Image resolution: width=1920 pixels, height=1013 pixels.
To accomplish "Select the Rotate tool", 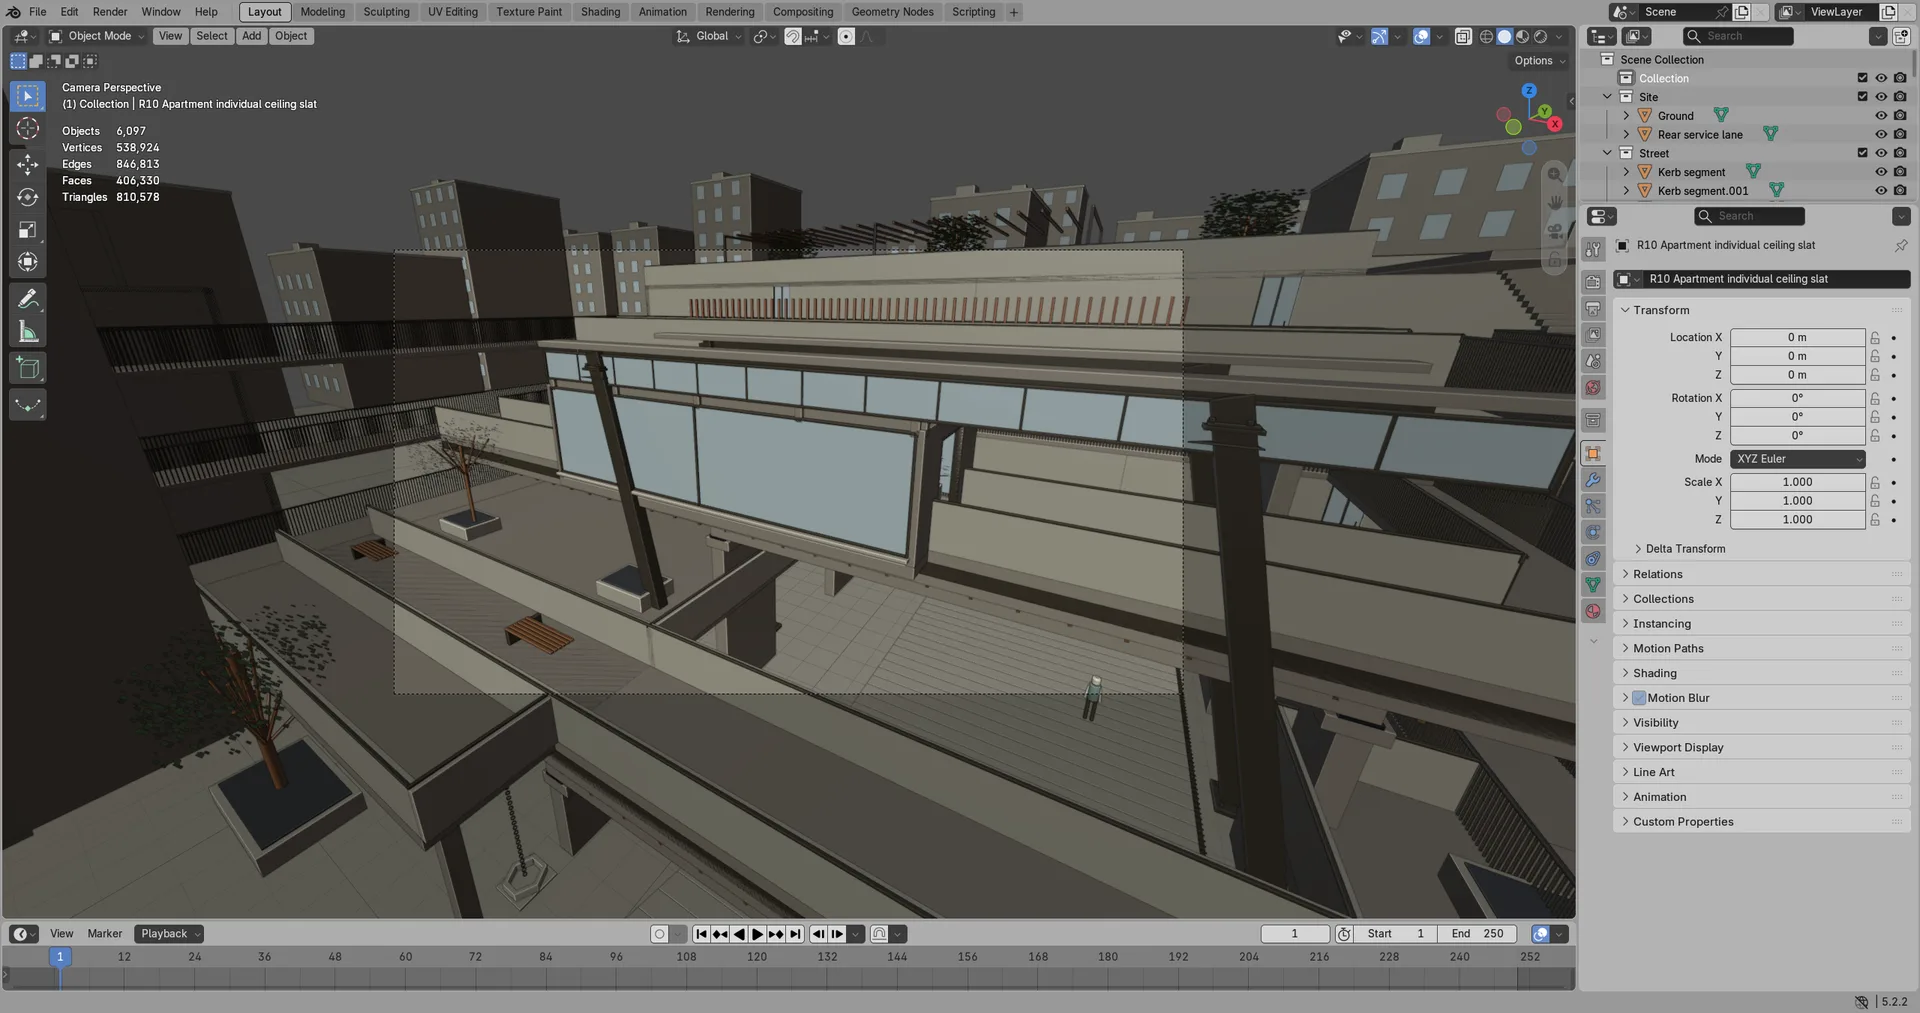I will tap(28, 197).
